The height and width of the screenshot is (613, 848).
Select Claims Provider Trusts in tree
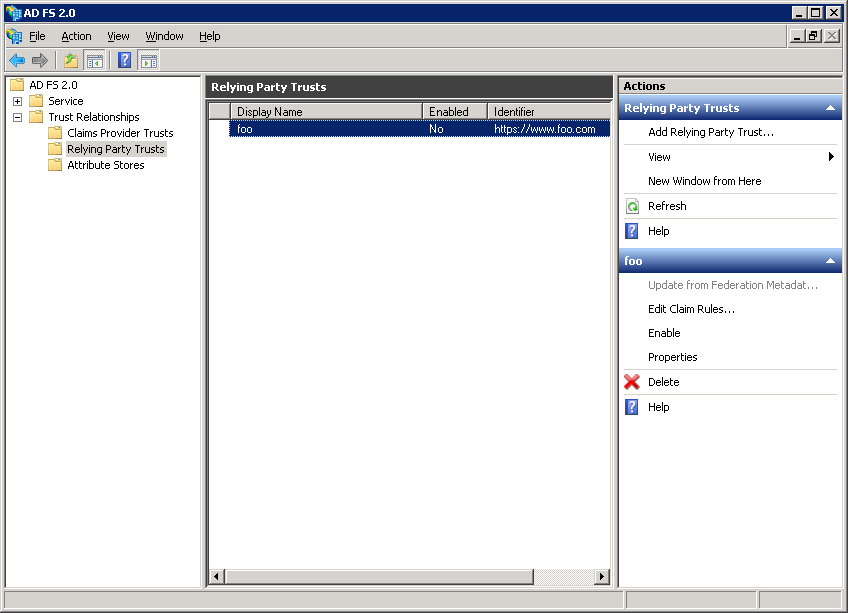pos(120,133)
